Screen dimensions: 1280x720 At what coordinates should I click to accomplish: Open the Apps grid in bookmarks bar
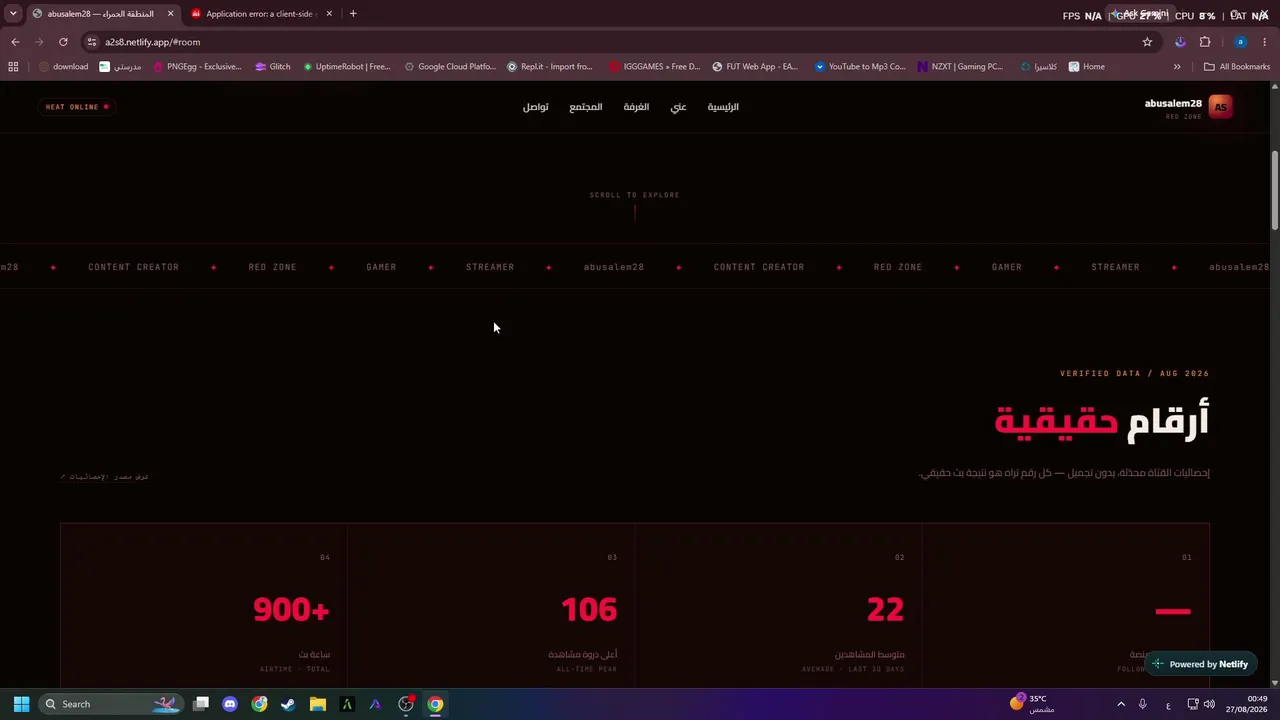coord(13,67)
